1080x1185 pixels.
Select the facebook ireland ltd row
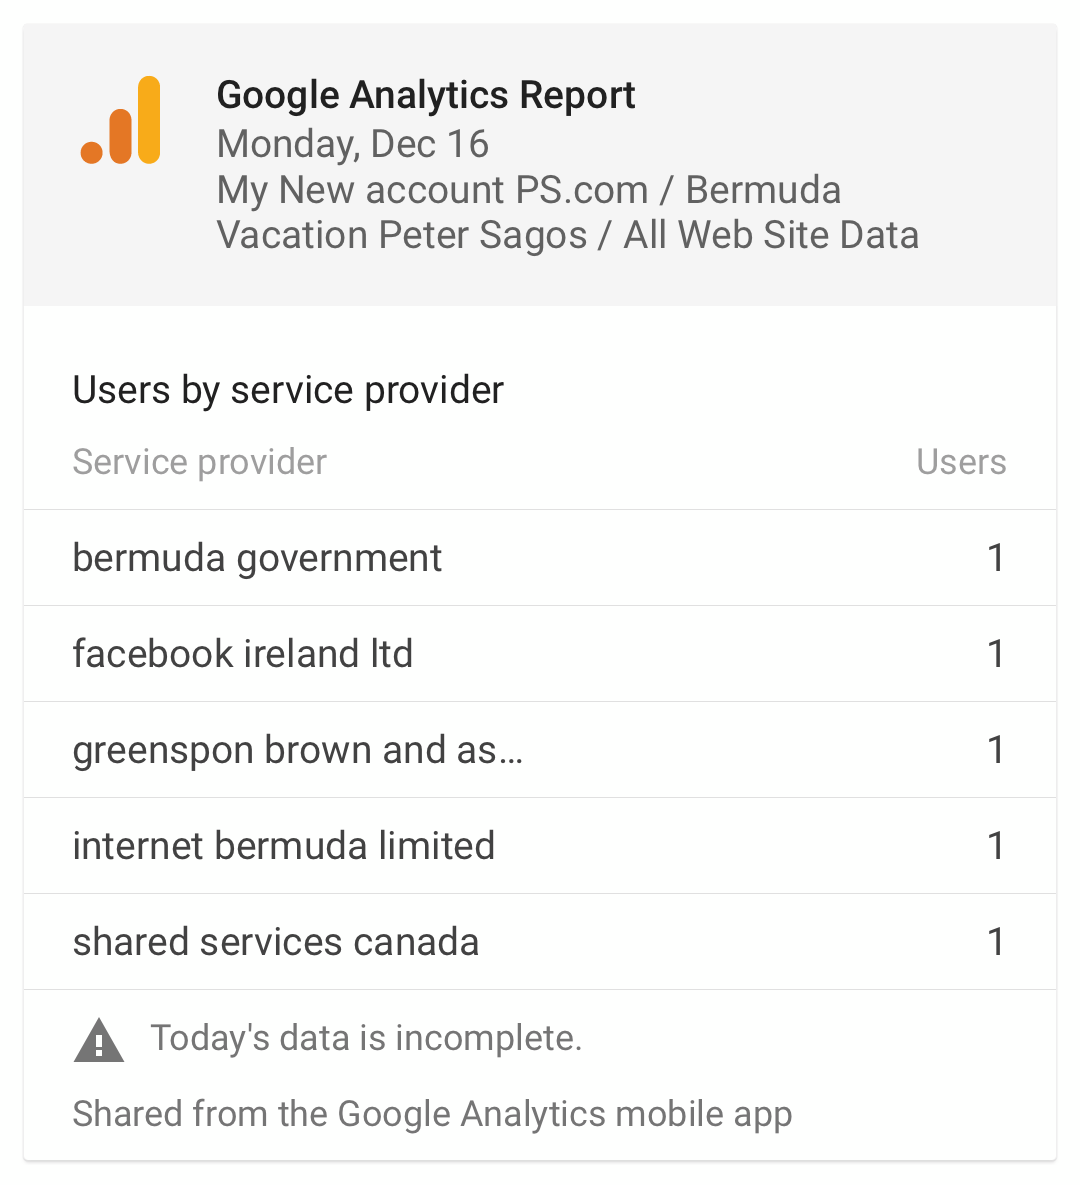coord(540,654)
